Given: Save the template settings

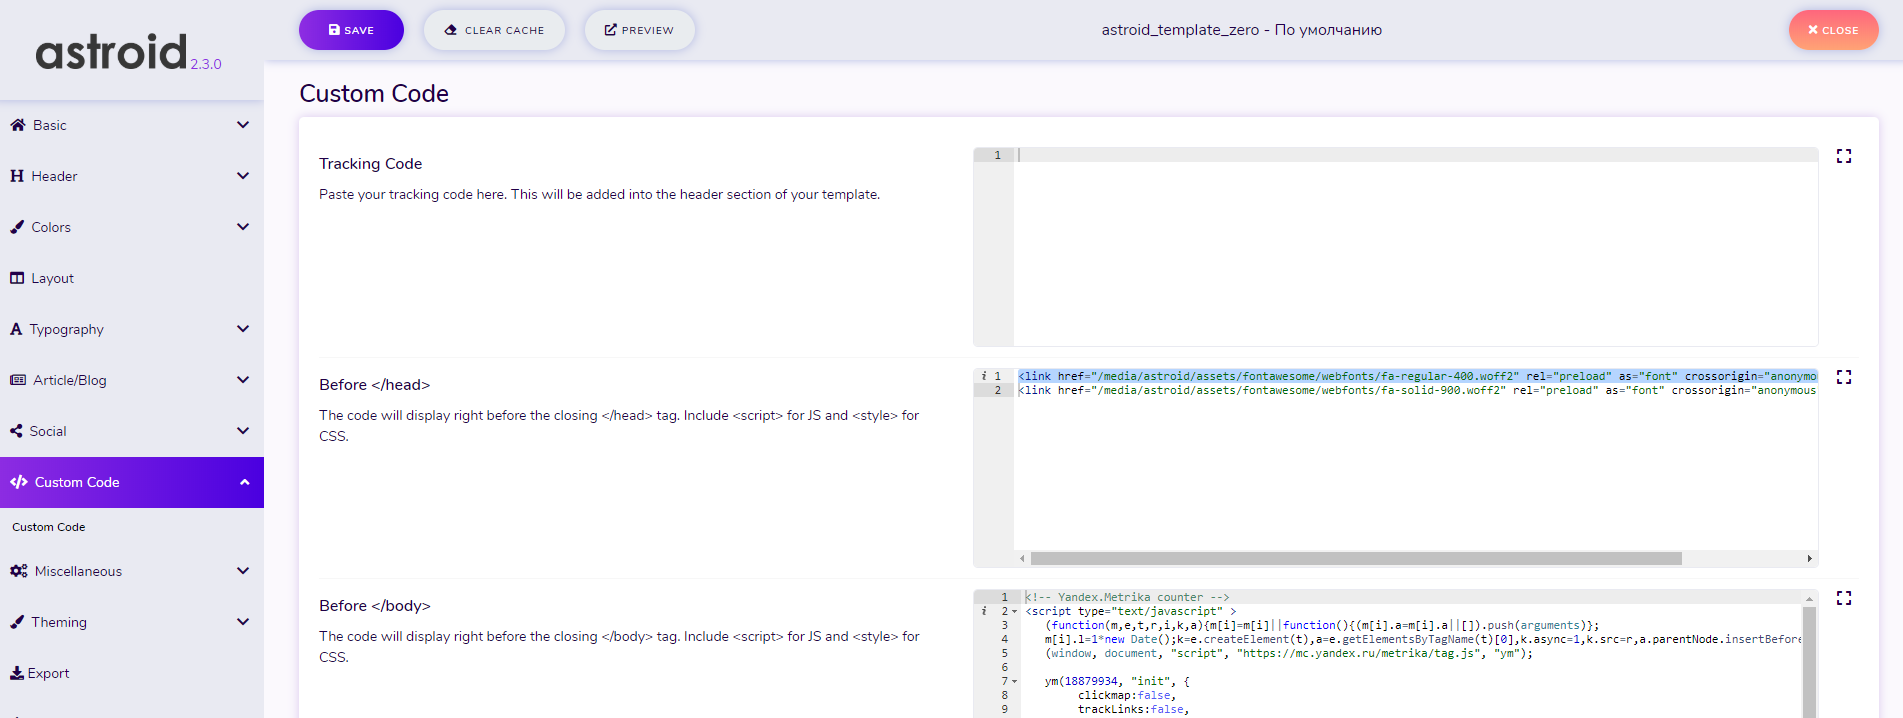Looking at the screenshot, I should pos(351,30).
